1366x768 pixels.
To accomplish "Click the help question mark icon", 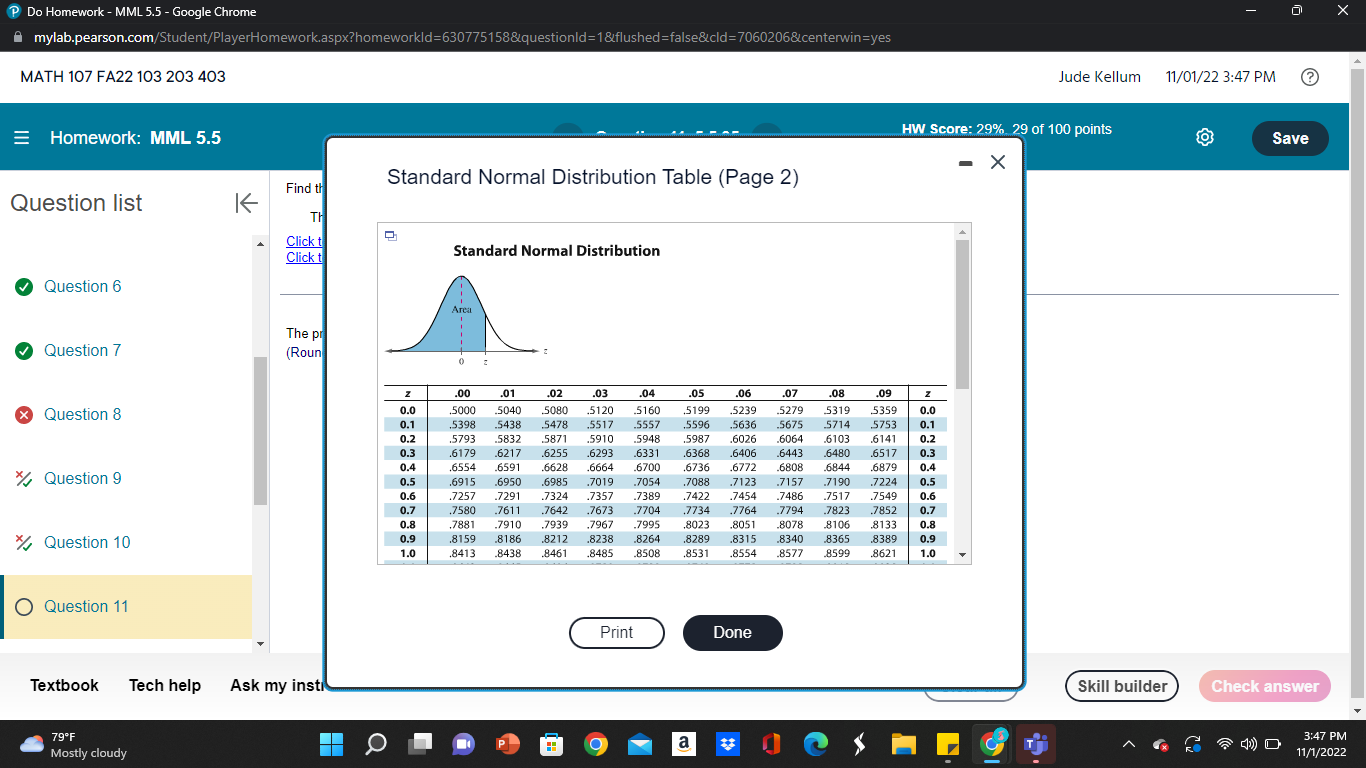I will (1309, 76).
